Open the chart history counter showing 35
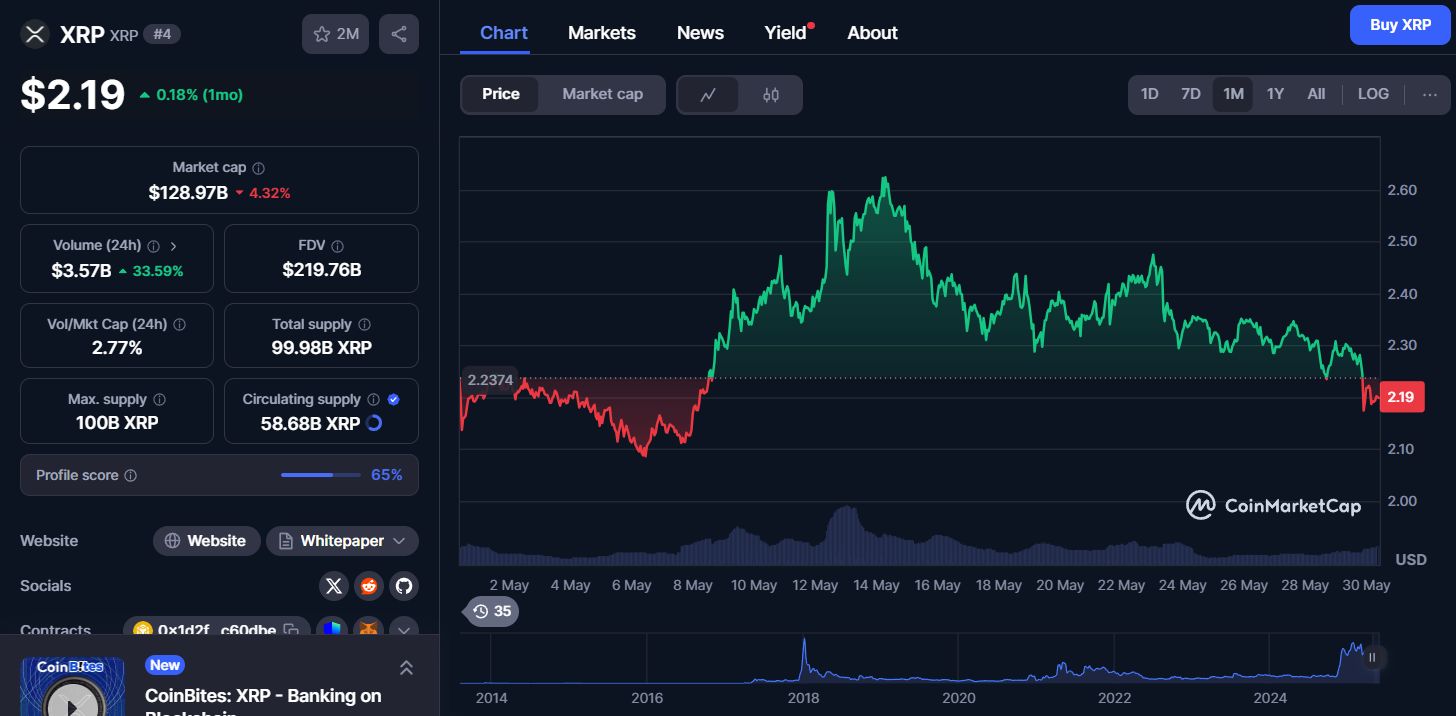 491,611
